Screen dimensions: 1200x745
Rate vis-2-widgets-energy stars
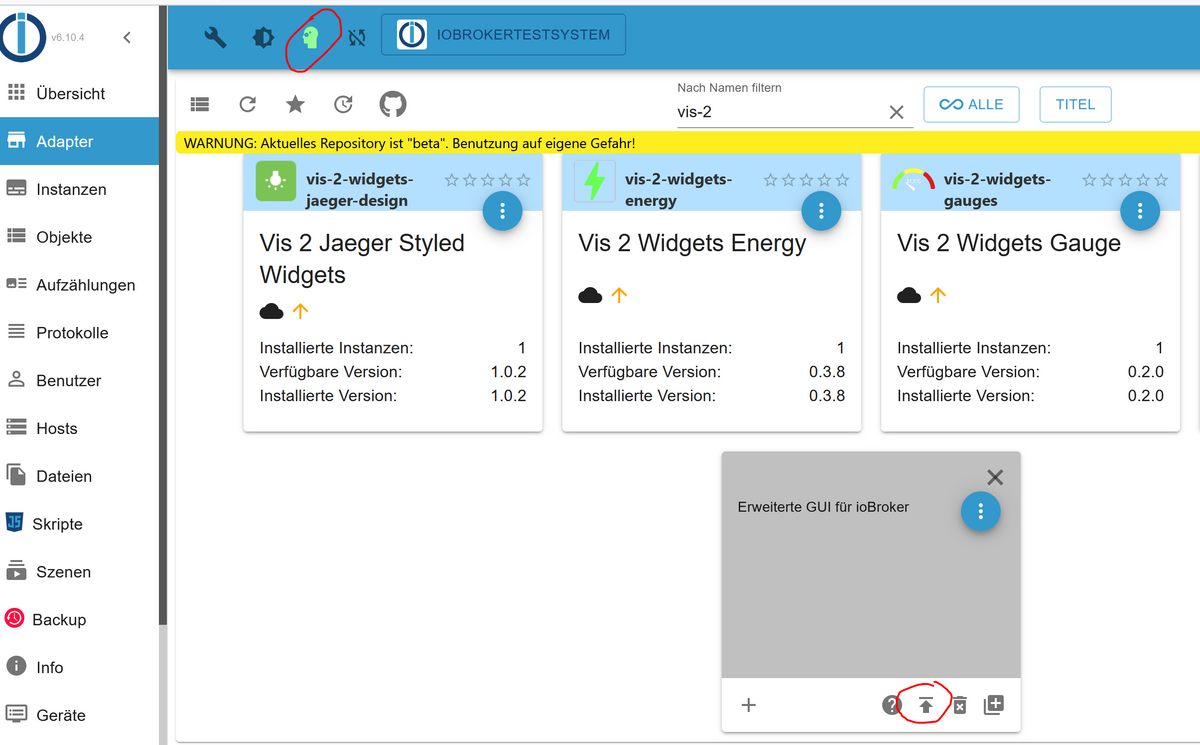[806, 180]
